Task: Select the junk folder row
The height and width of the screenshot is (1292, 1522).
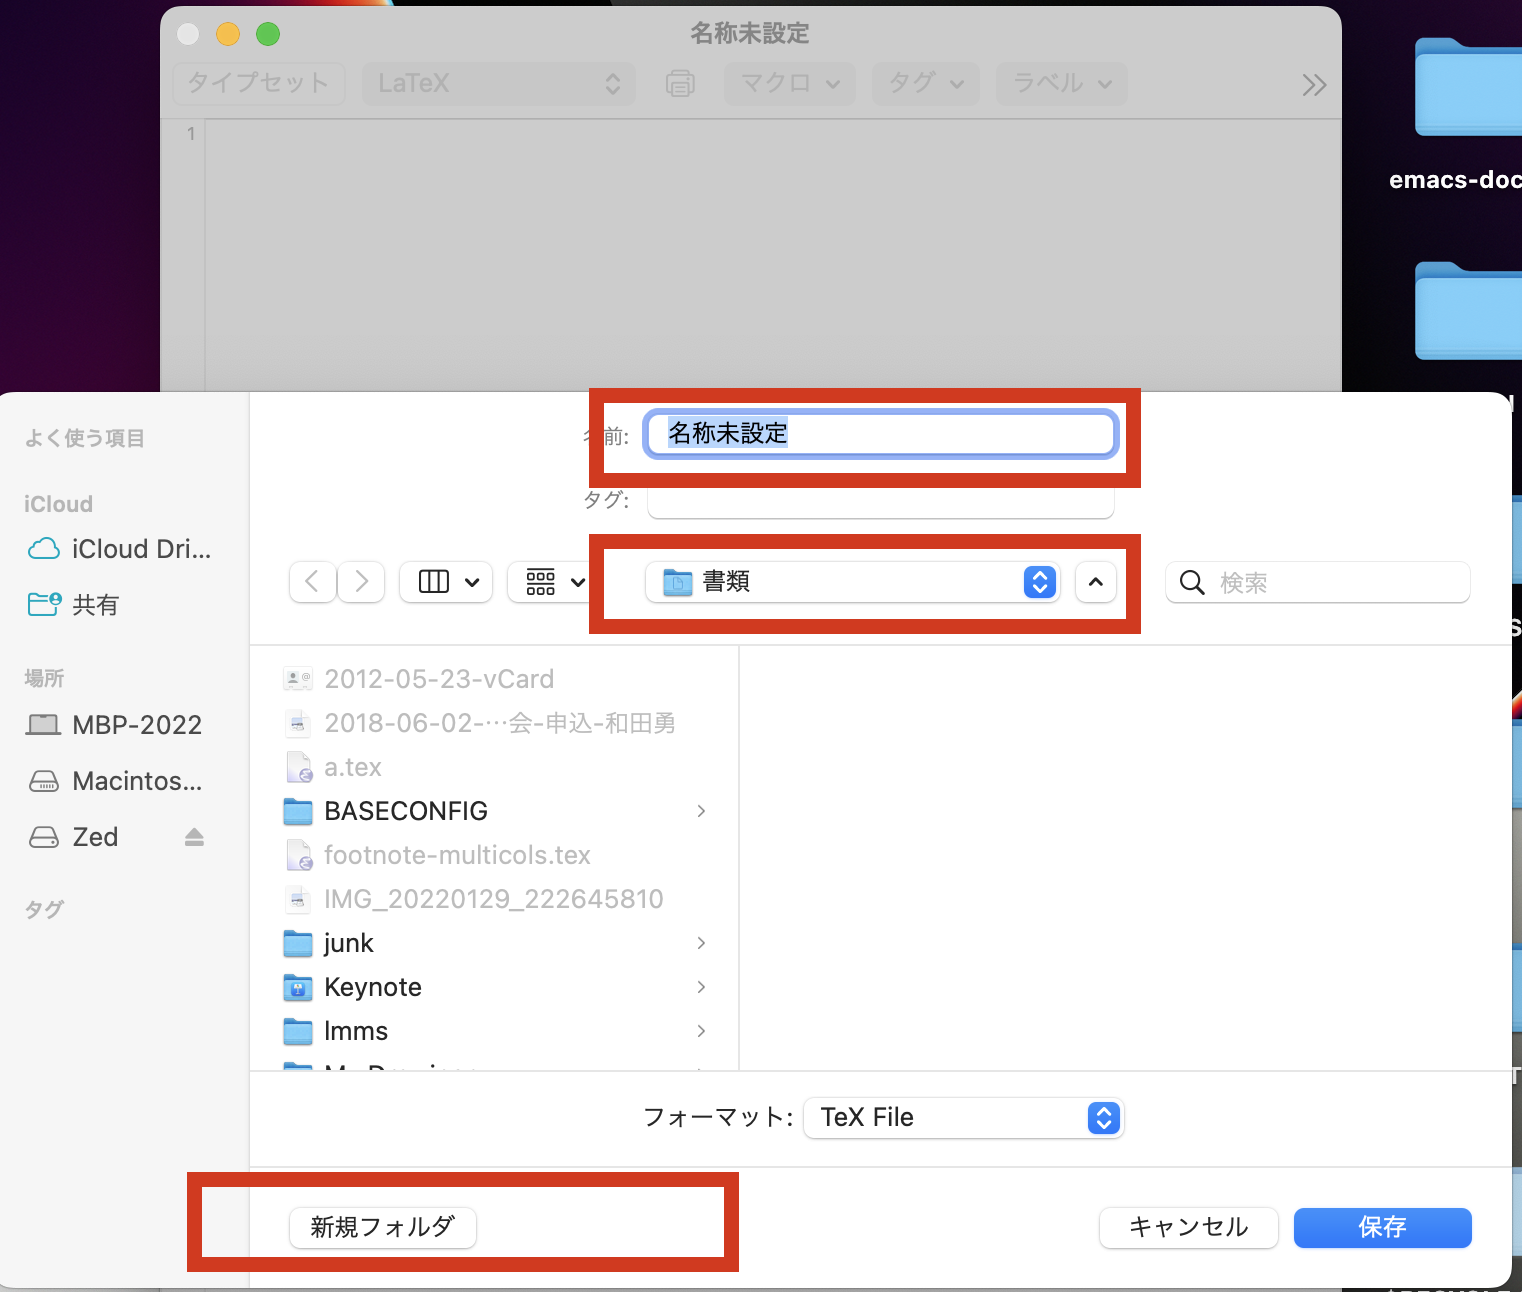Action: tap(495, 943)
